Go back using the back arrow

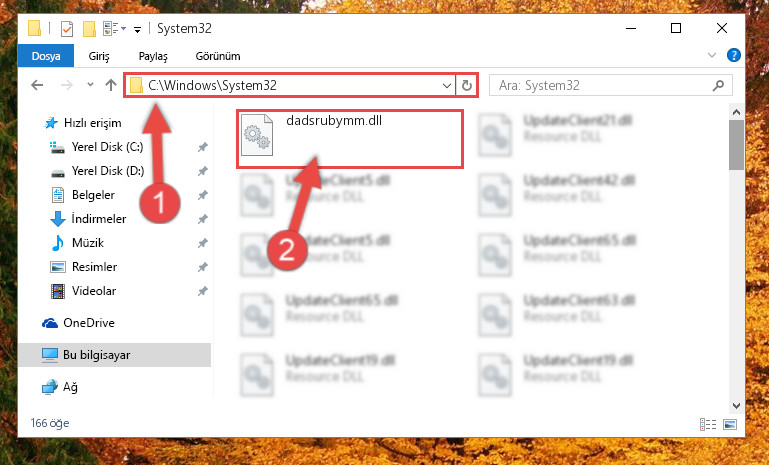(x=37, y=85)
